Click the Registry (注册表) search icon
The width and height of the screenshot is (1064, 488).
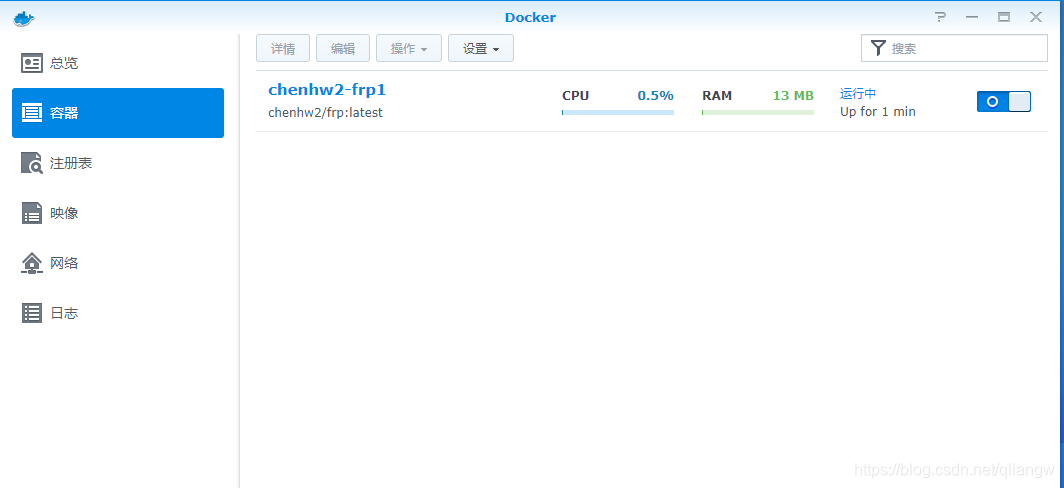click(32, 163)
